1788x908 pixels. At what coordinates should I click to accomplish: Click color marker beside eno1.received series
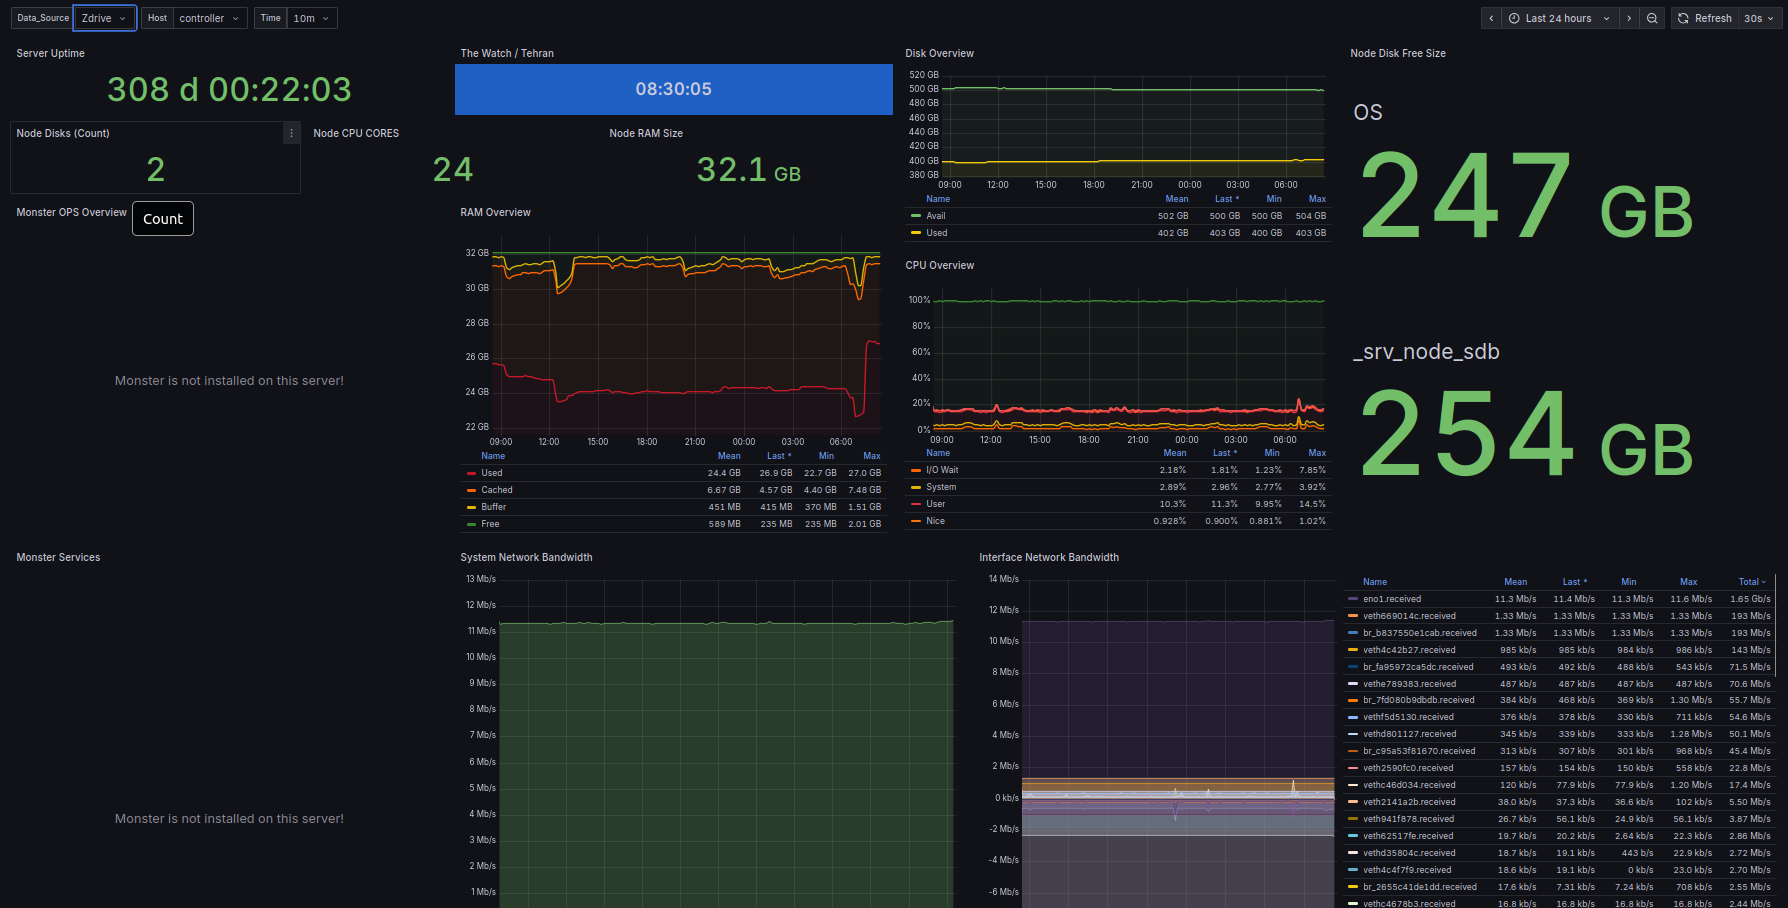[x=1353, y=599]
